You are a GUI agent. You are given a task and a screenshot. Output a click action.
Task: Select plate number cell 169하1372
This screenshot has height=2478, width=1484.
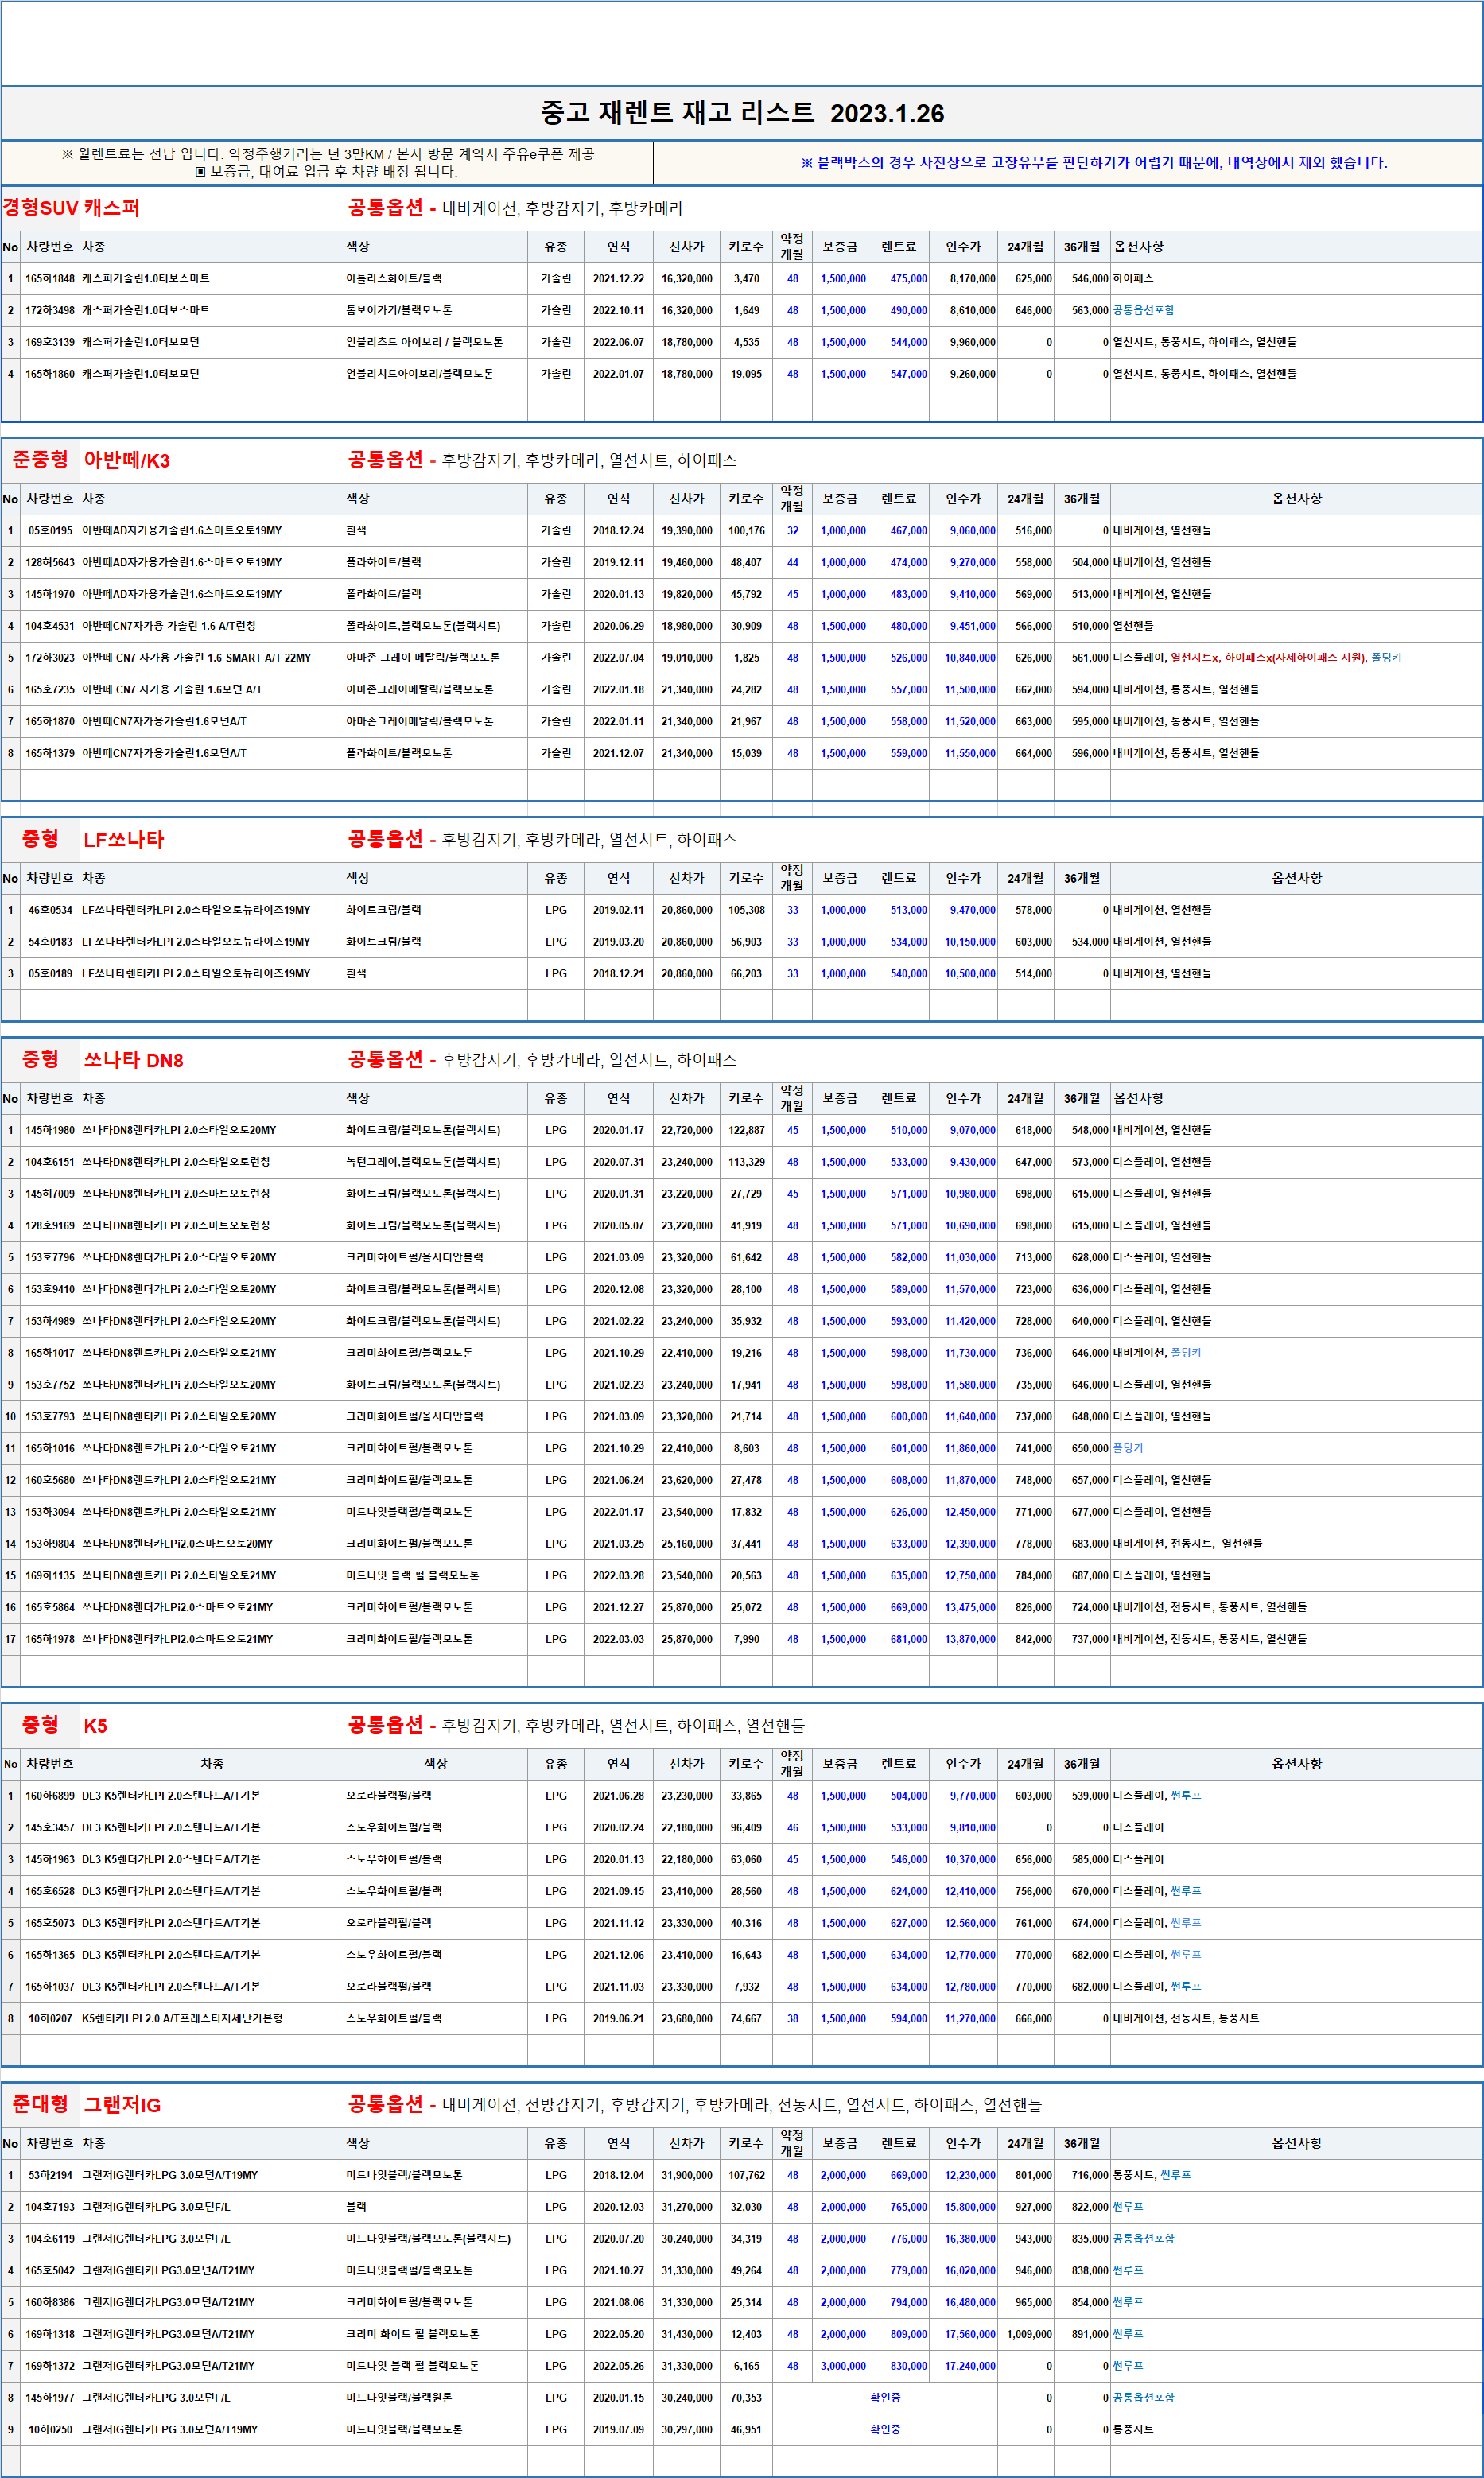50,2367
